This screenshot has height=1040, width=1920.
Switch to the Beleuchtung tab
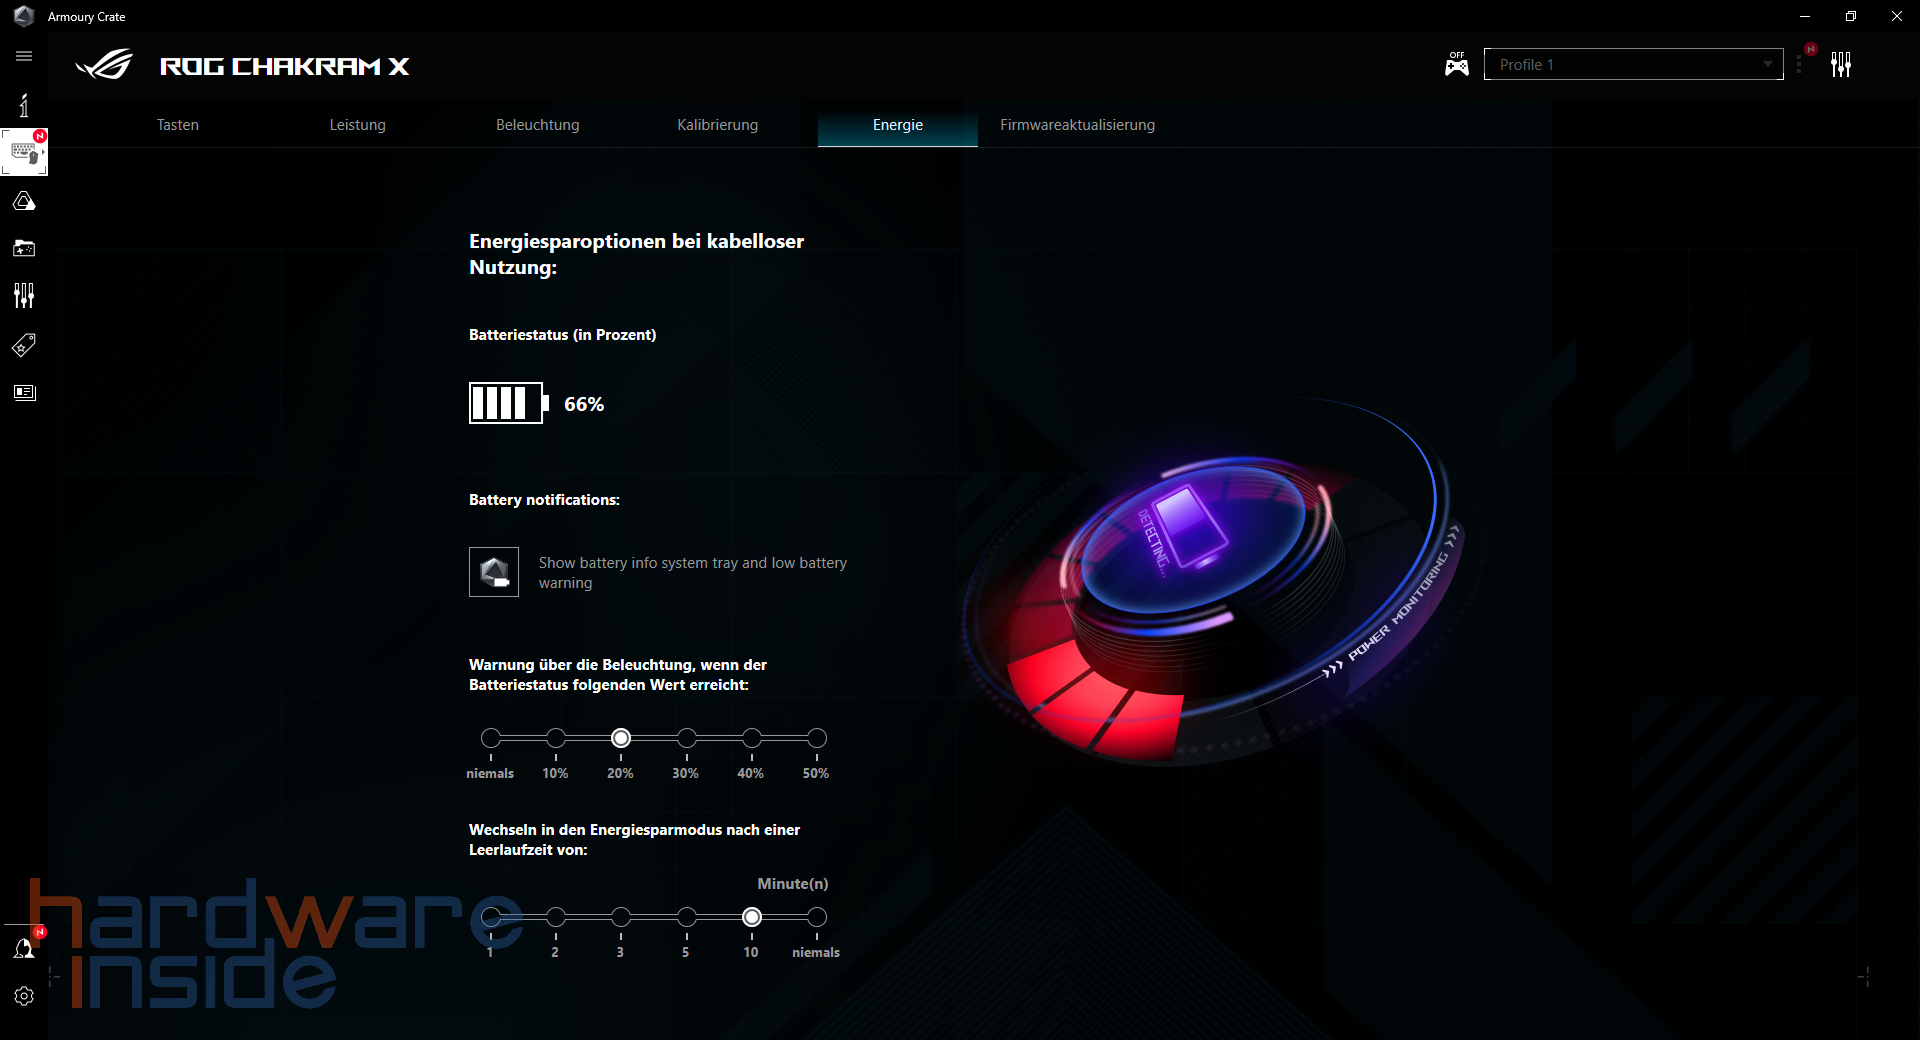click(537, 125)
